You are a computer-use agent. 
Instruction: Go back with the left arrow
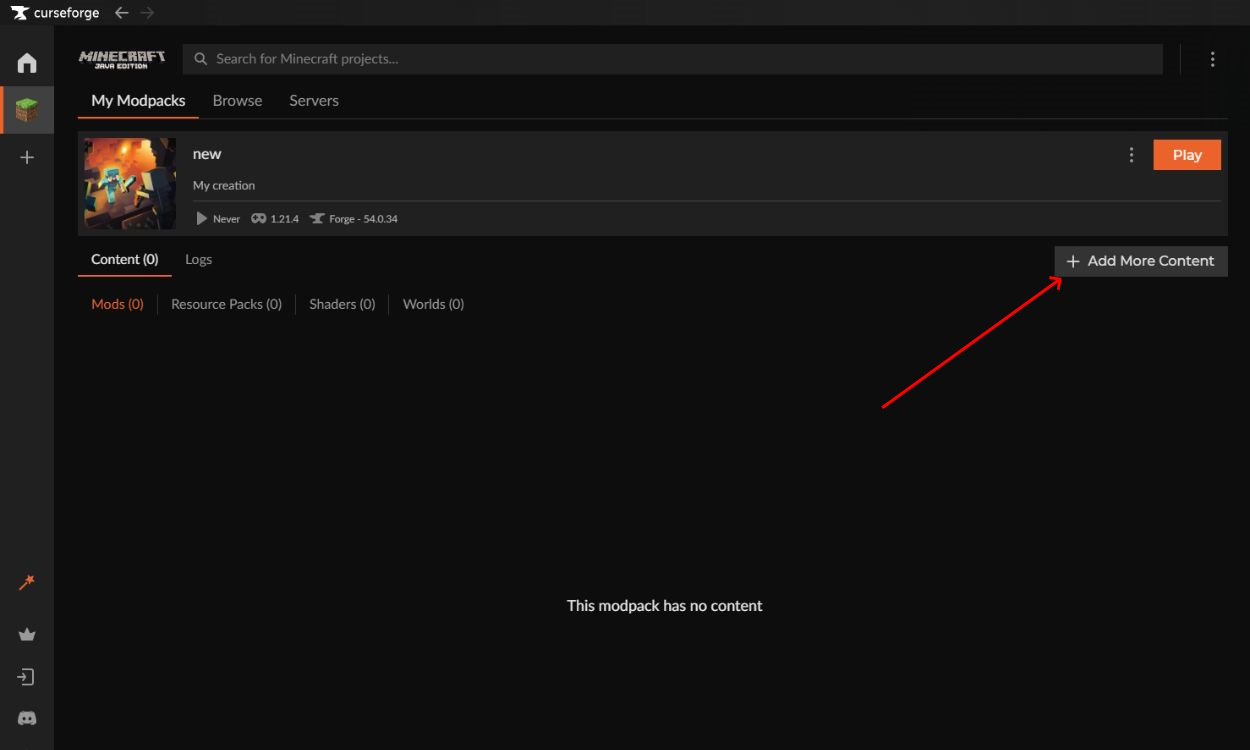click(122, 13)
